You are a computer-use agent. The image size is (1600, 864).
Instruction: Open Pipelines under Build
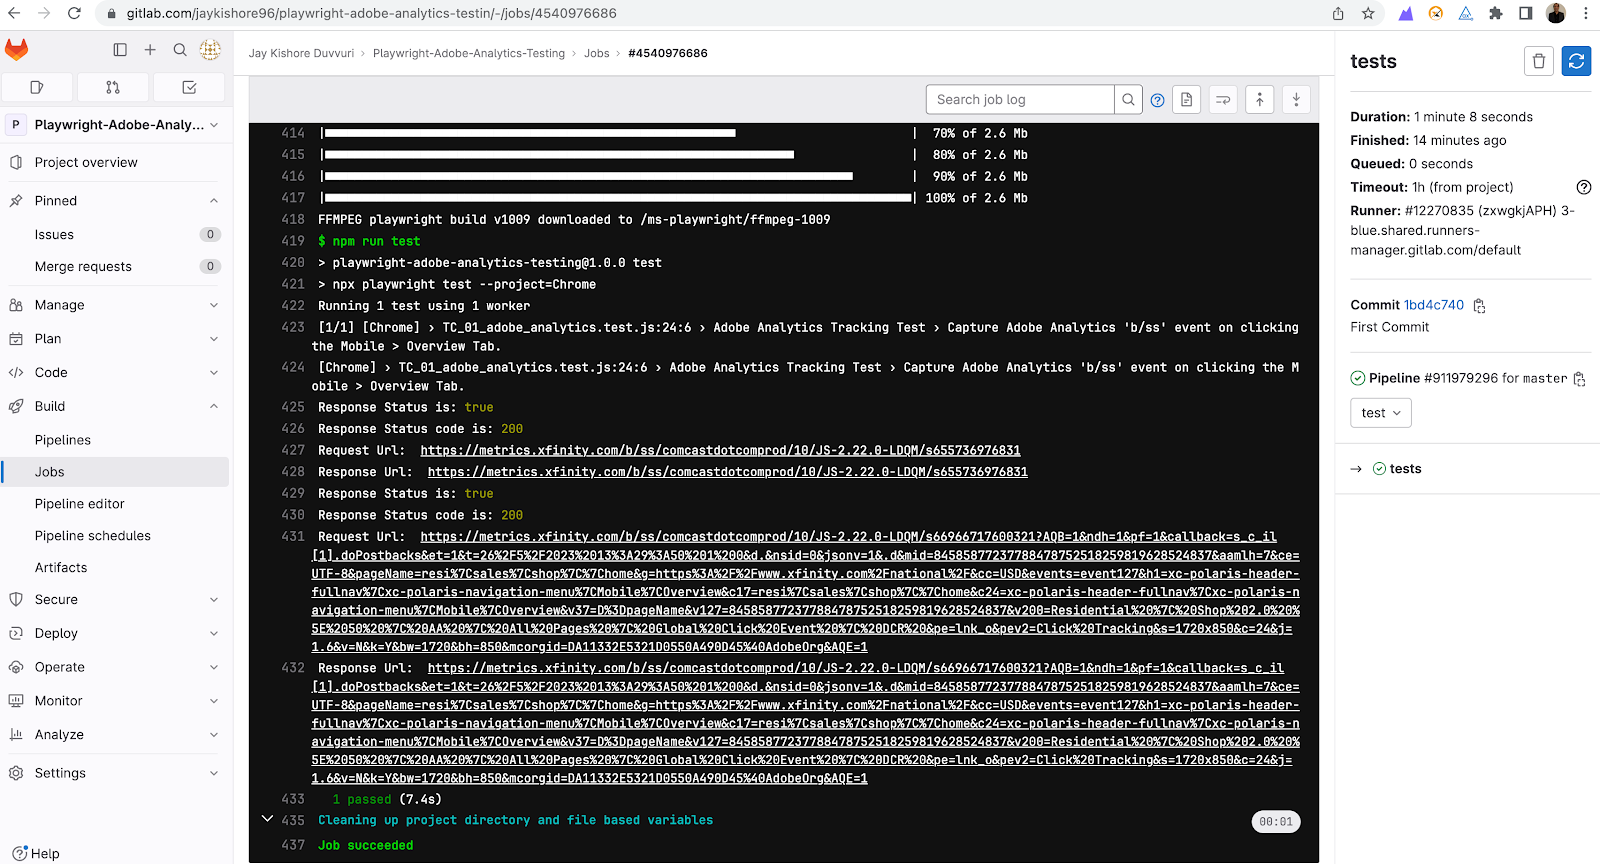pyautogui.click(x=116, y=440)
